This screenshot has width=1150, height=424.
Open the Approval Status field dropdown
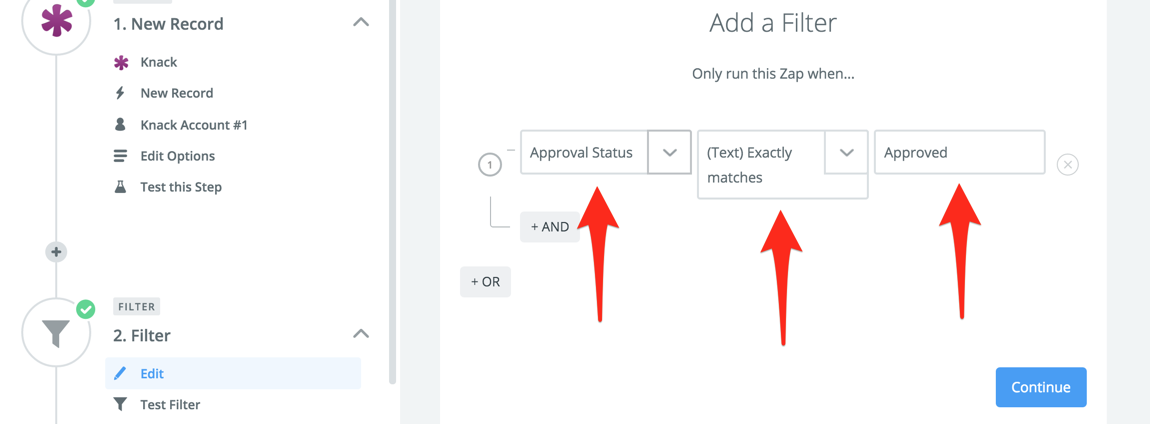(669, 153)
